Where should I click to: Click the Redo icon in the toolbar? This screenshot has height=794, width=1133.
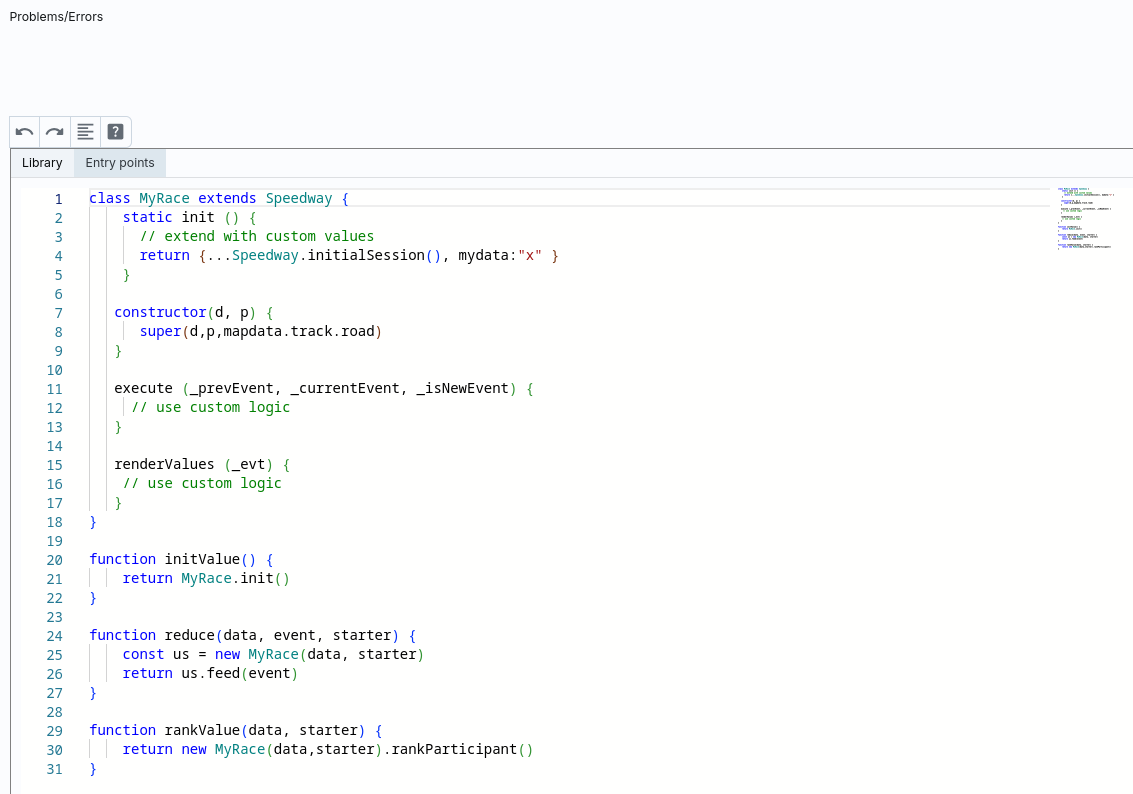[54, 131]
